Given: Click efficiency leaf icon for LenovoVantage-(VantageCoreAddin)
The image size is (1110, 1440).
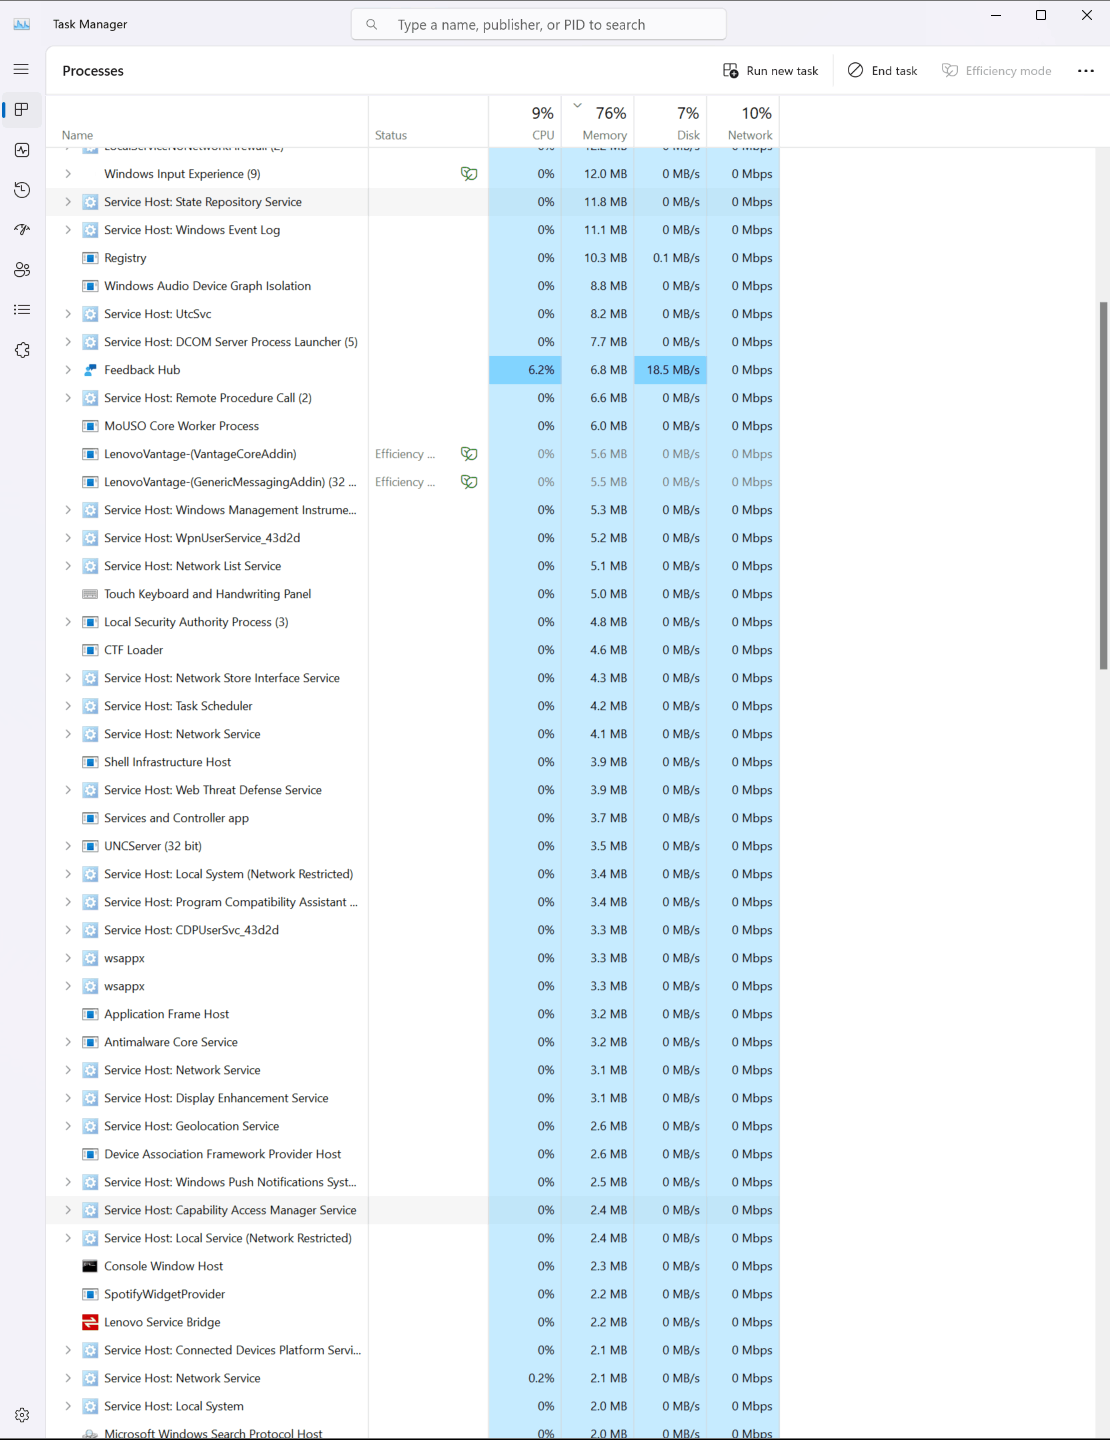Looking at the screenshot, I should [x=469, y=454].
